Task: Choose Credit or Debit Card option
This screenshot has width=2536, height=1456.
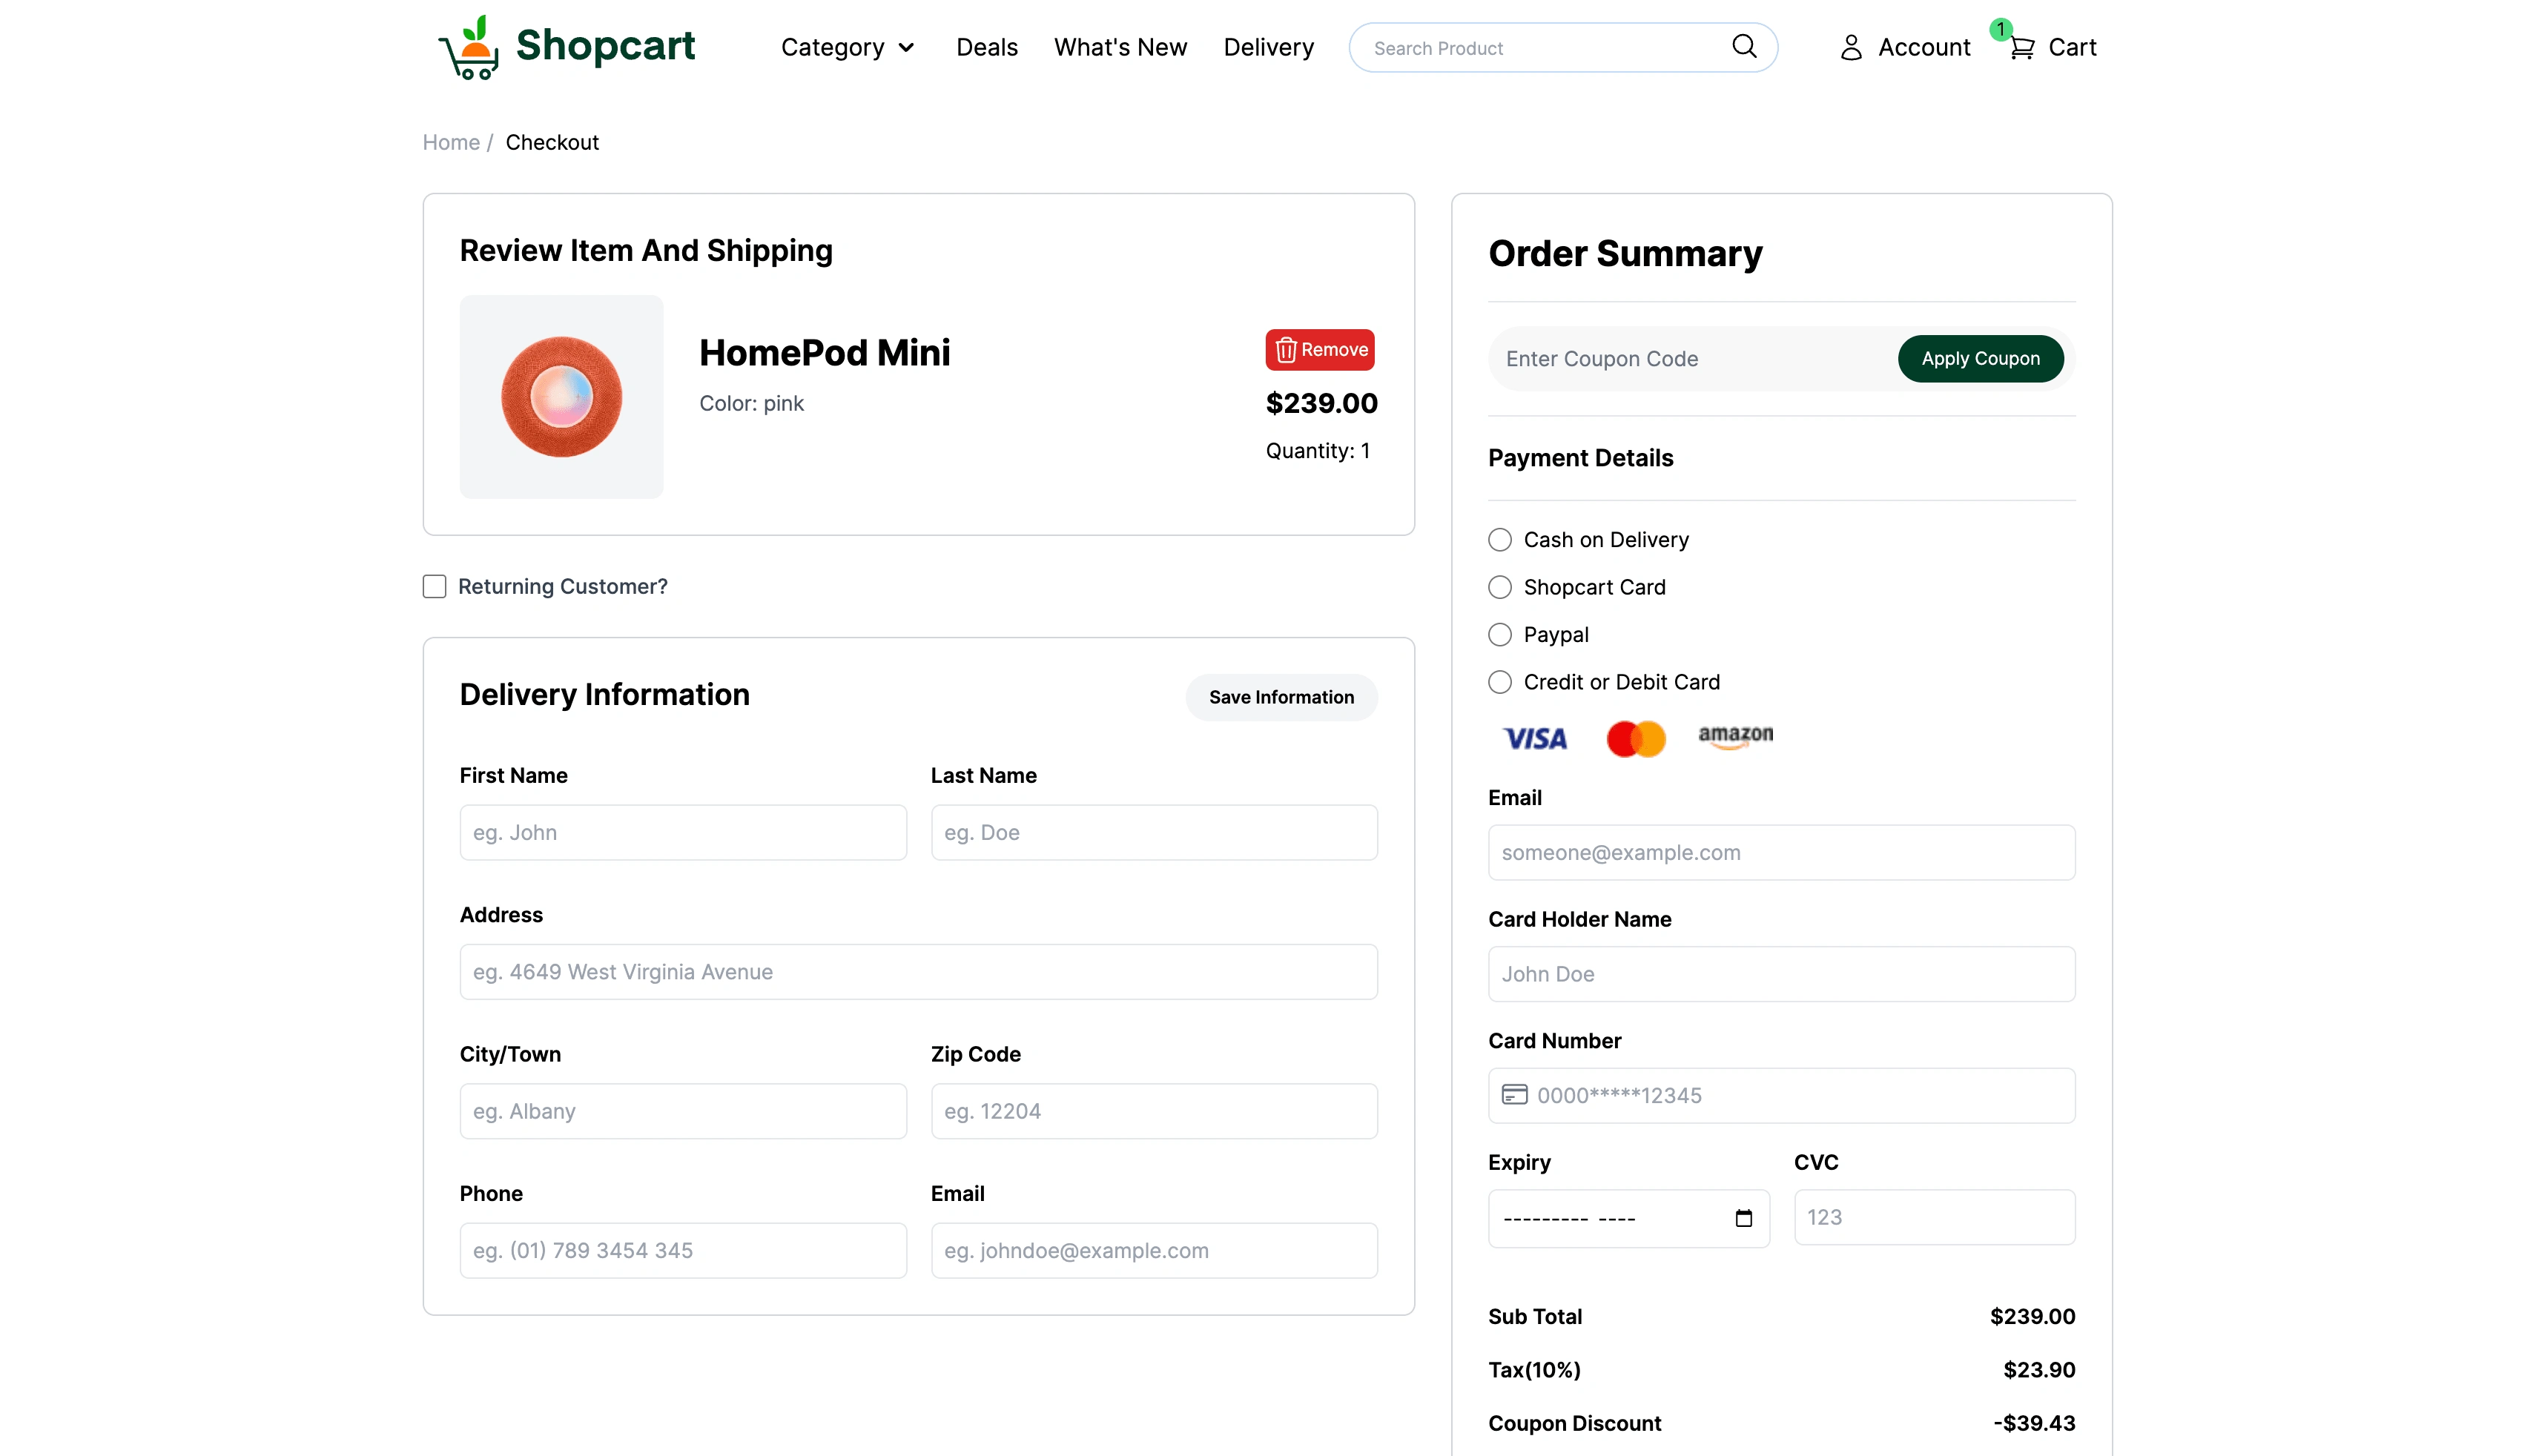Action: [1499, 682]
